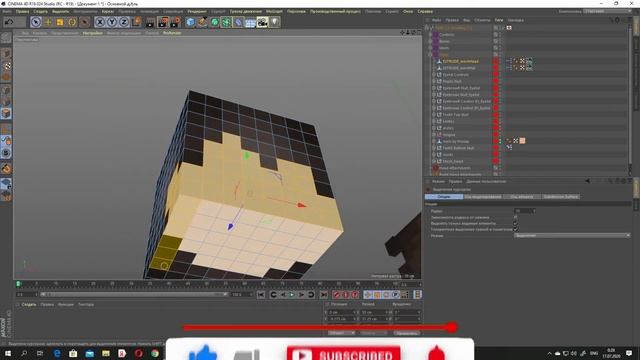This screenshot has width=640, height=360.
Task: Select the Head Attachments tree item
Action: pyautogui.click(x=455, y=168)
